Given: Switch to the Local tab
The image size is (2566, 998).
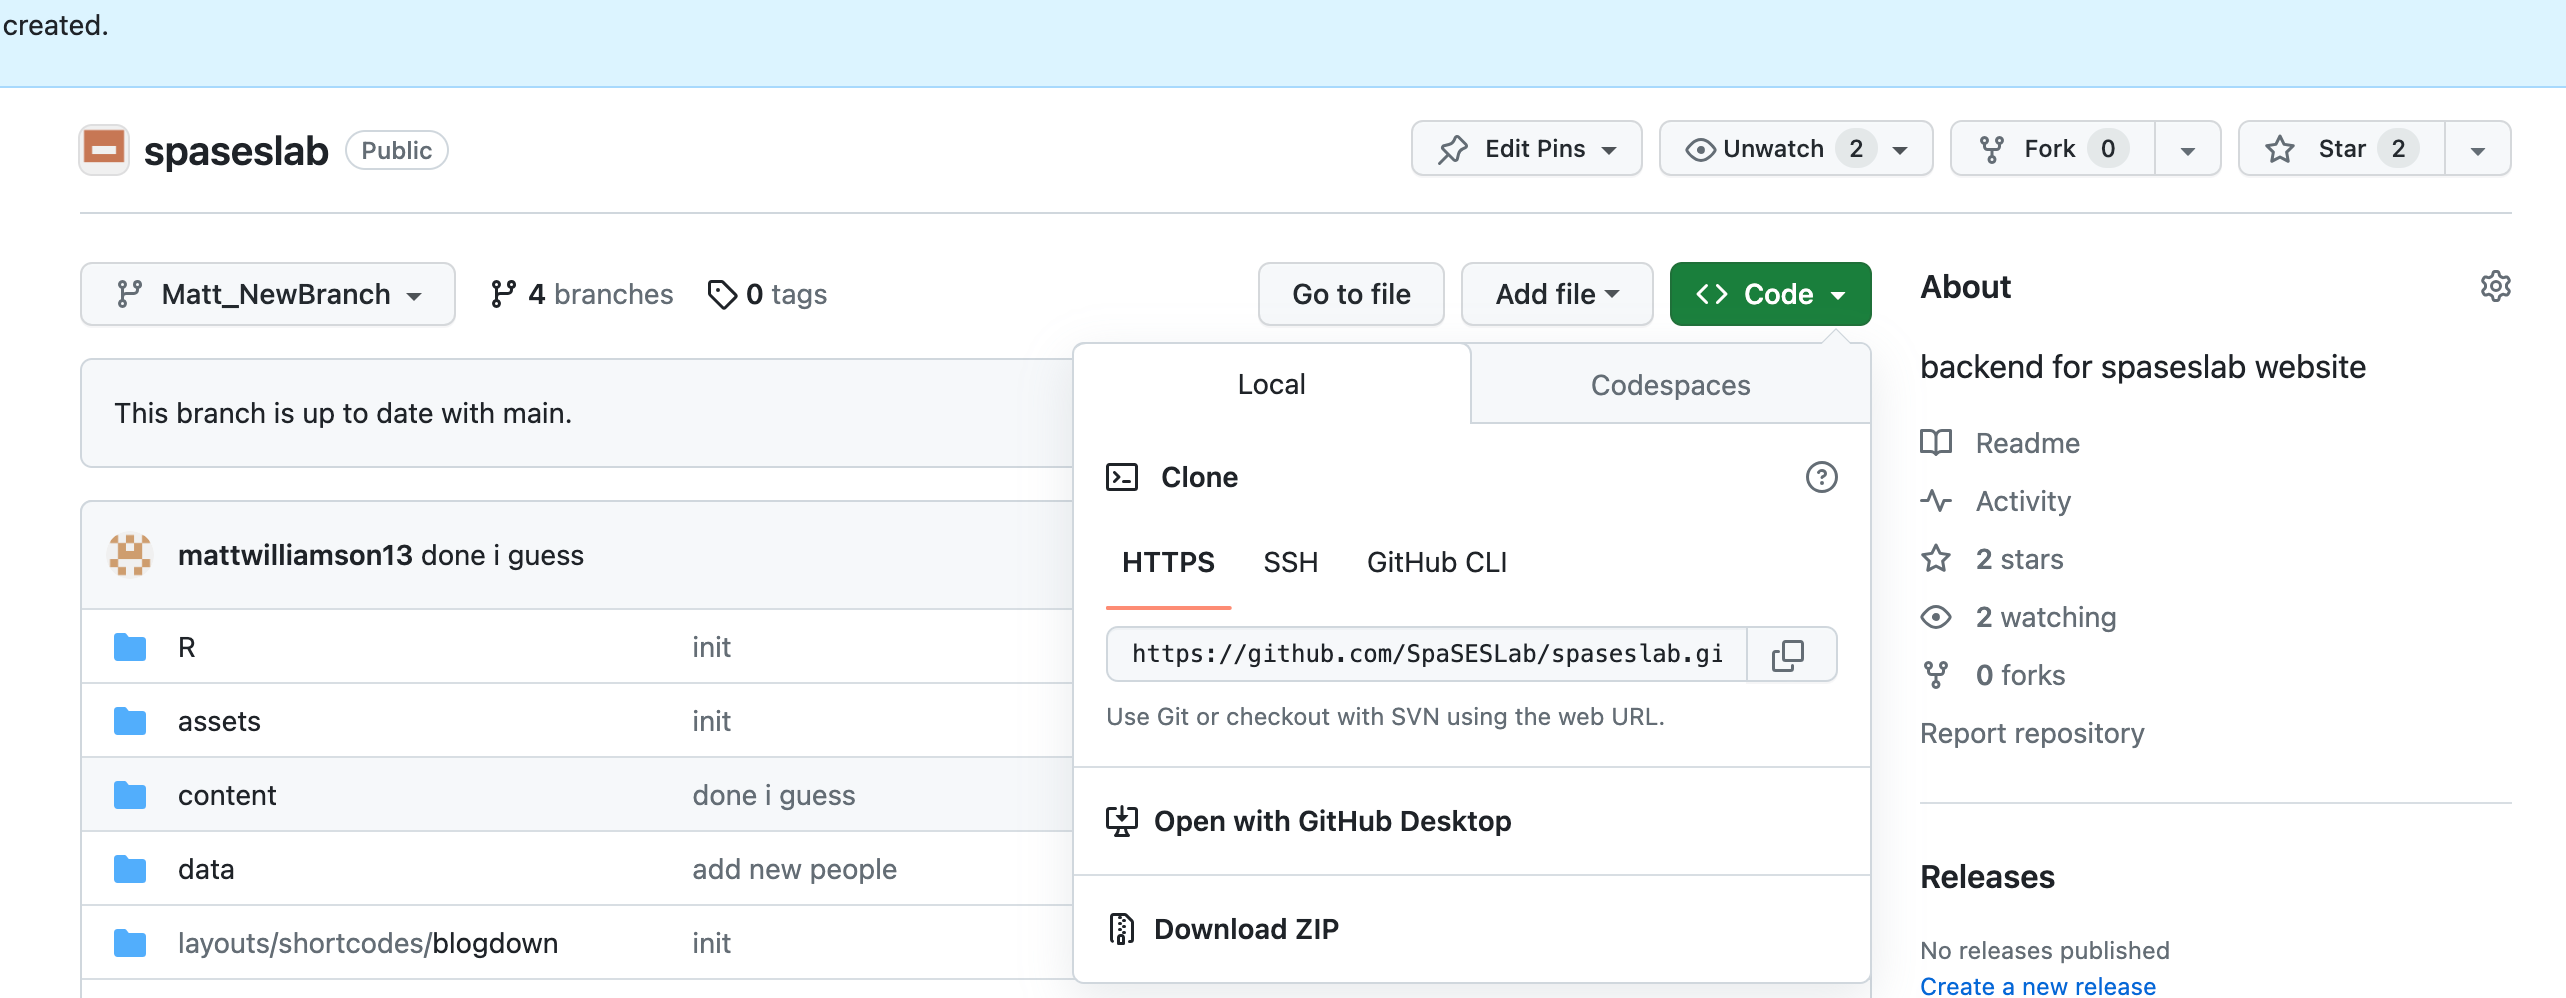Looking at the screenshot, I should coord(1271,384).
